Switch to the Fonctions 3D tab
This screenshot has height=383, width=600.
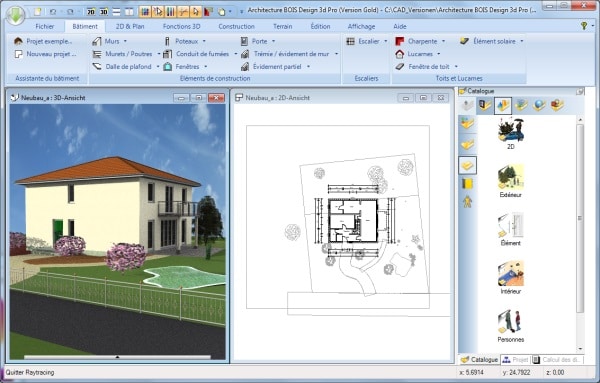[181, 26]
